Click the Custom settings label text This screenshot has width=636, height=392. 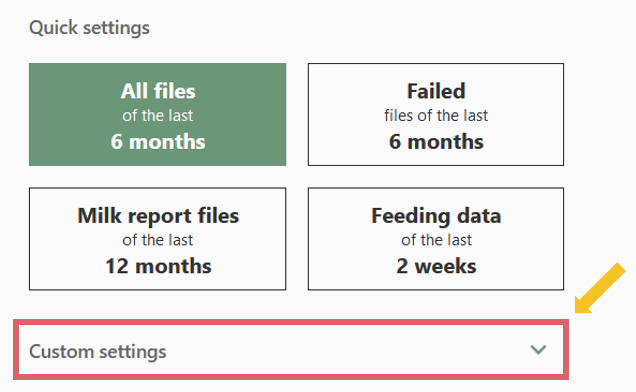click(98, 351)
